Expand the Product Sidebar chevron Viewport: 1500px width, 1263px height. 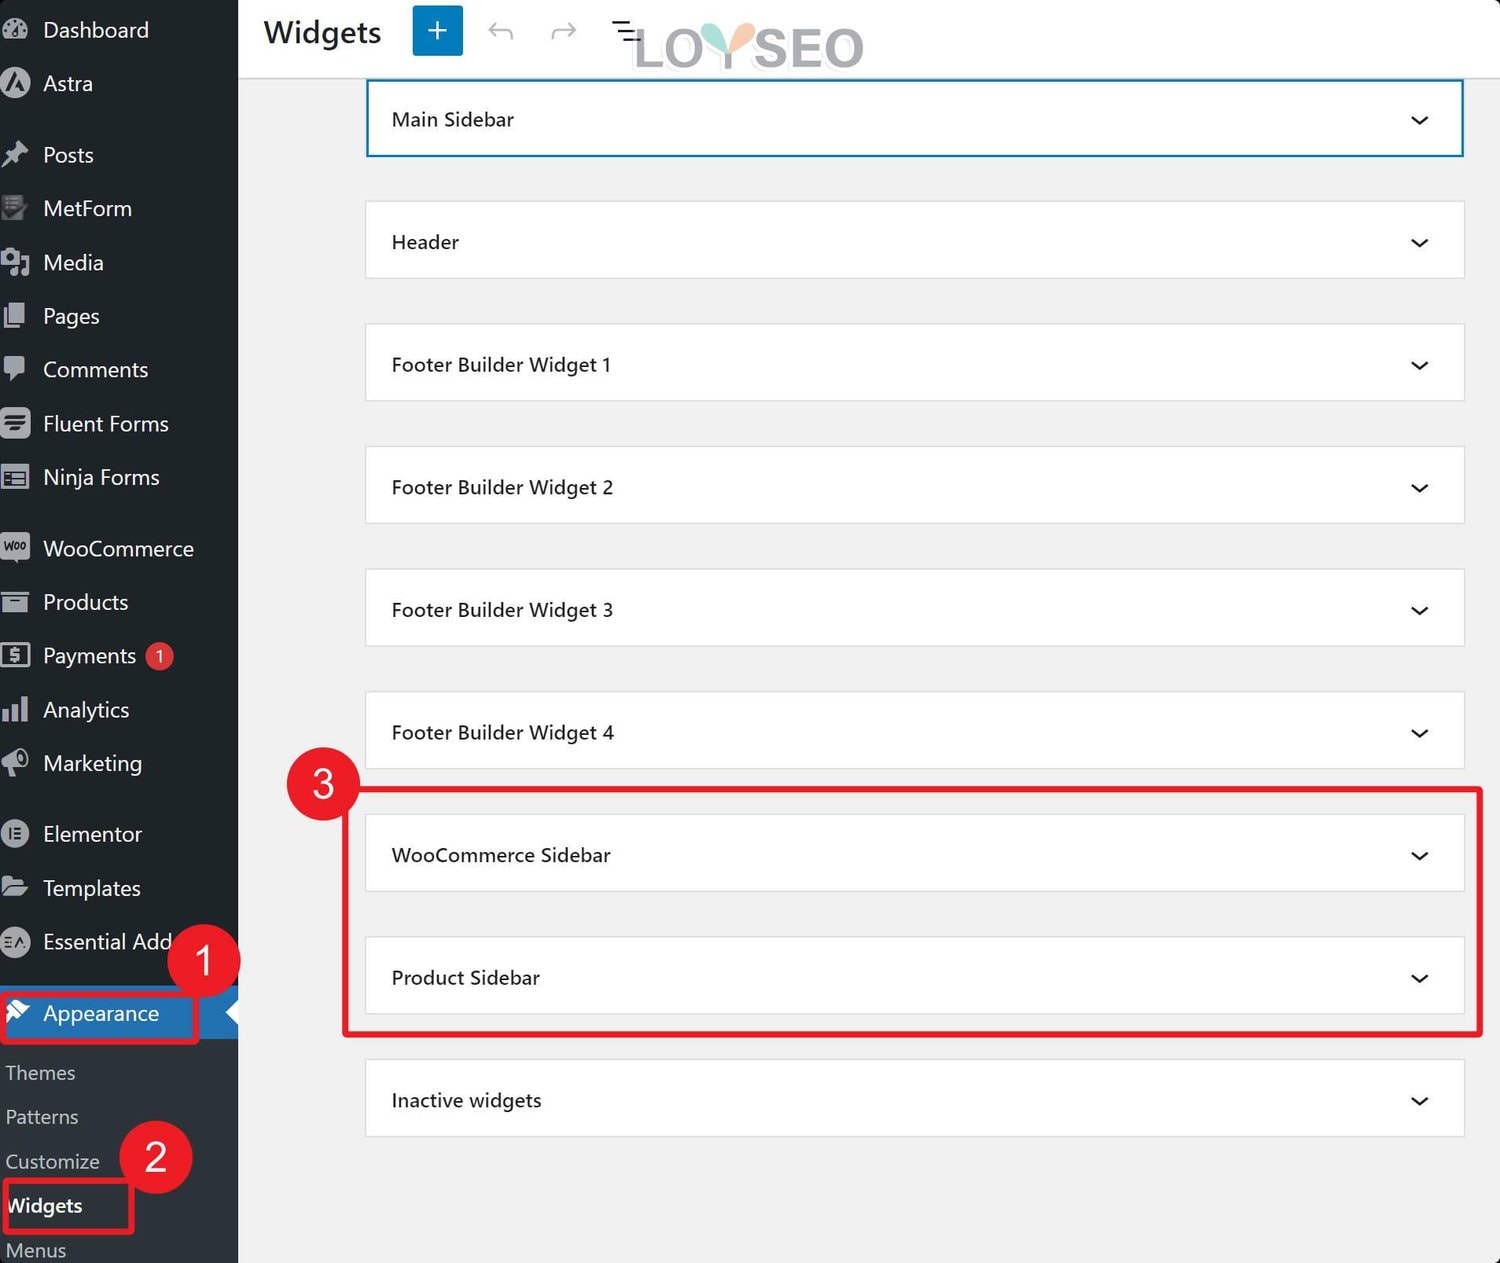[1419, 978]
